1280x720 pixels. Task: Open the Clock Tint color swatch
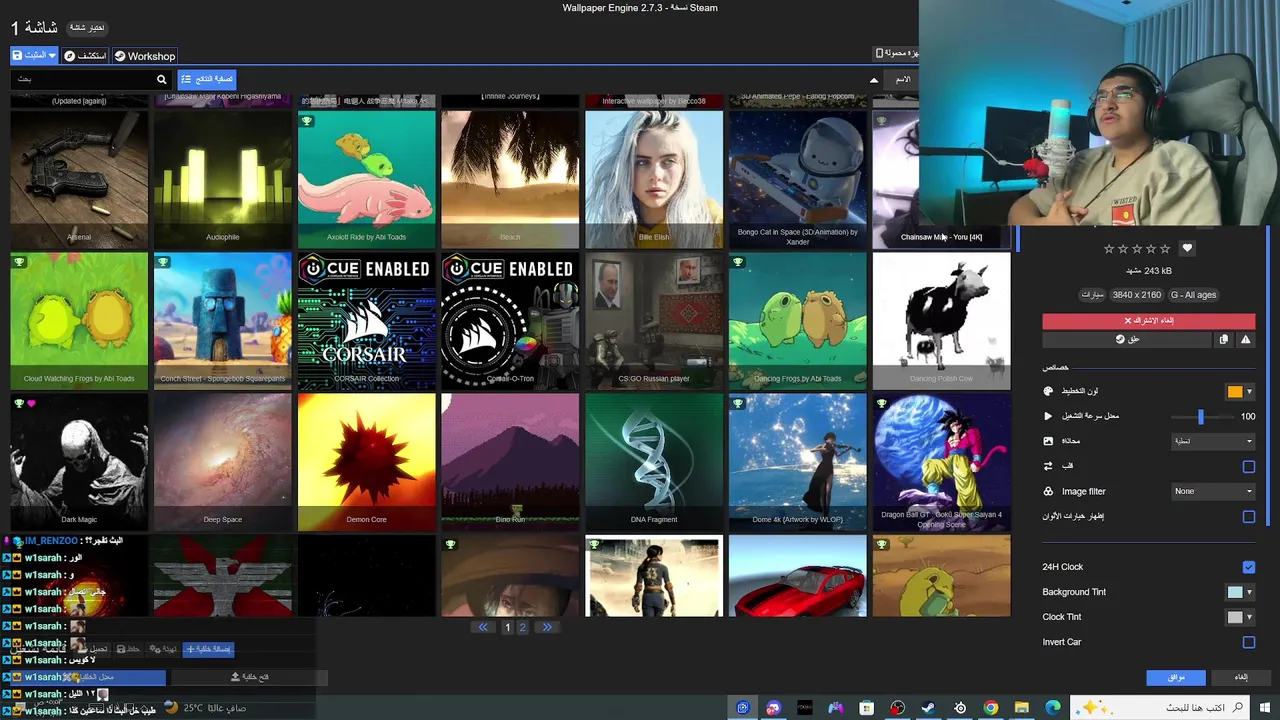(1235, 617)
